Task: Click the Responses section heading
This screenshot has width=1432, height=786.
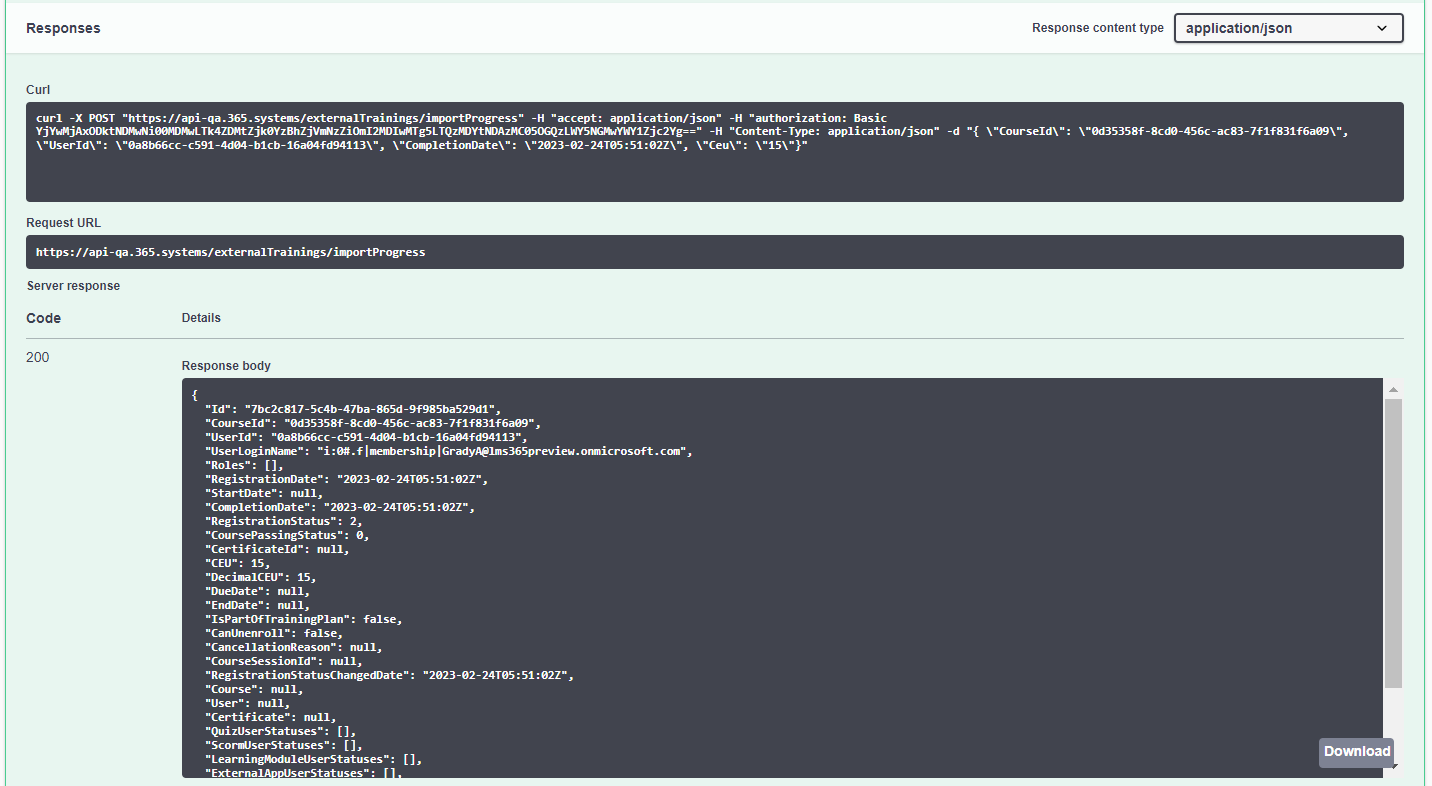Action: (63, 28)
